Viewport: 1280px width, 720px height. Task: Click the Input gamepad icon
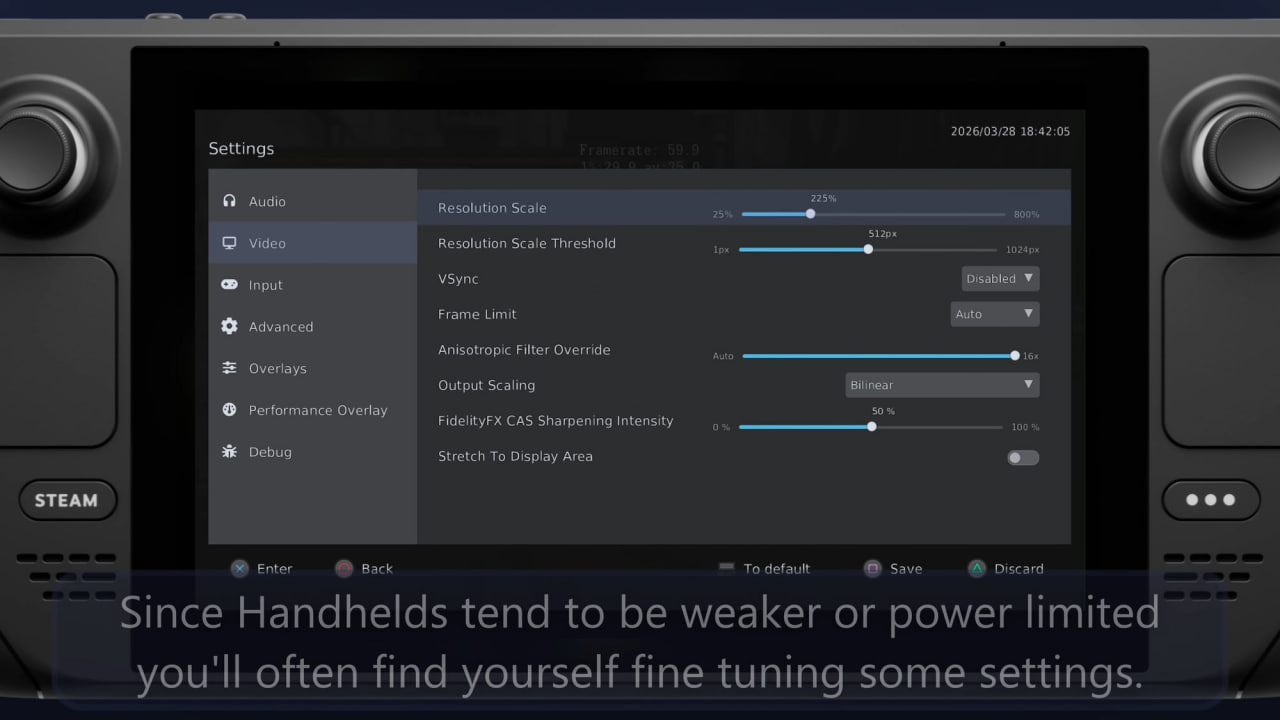pyautogui.click(x=229, y=285)
